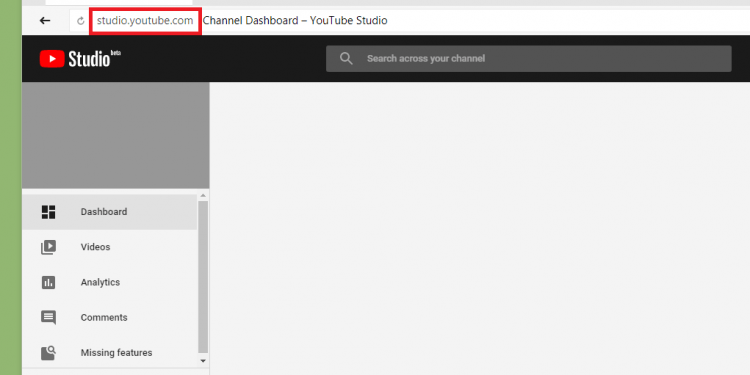
Task: Click the 'Channel Dashboard – YouTube Studio' page title
Action: coord(295,21)
